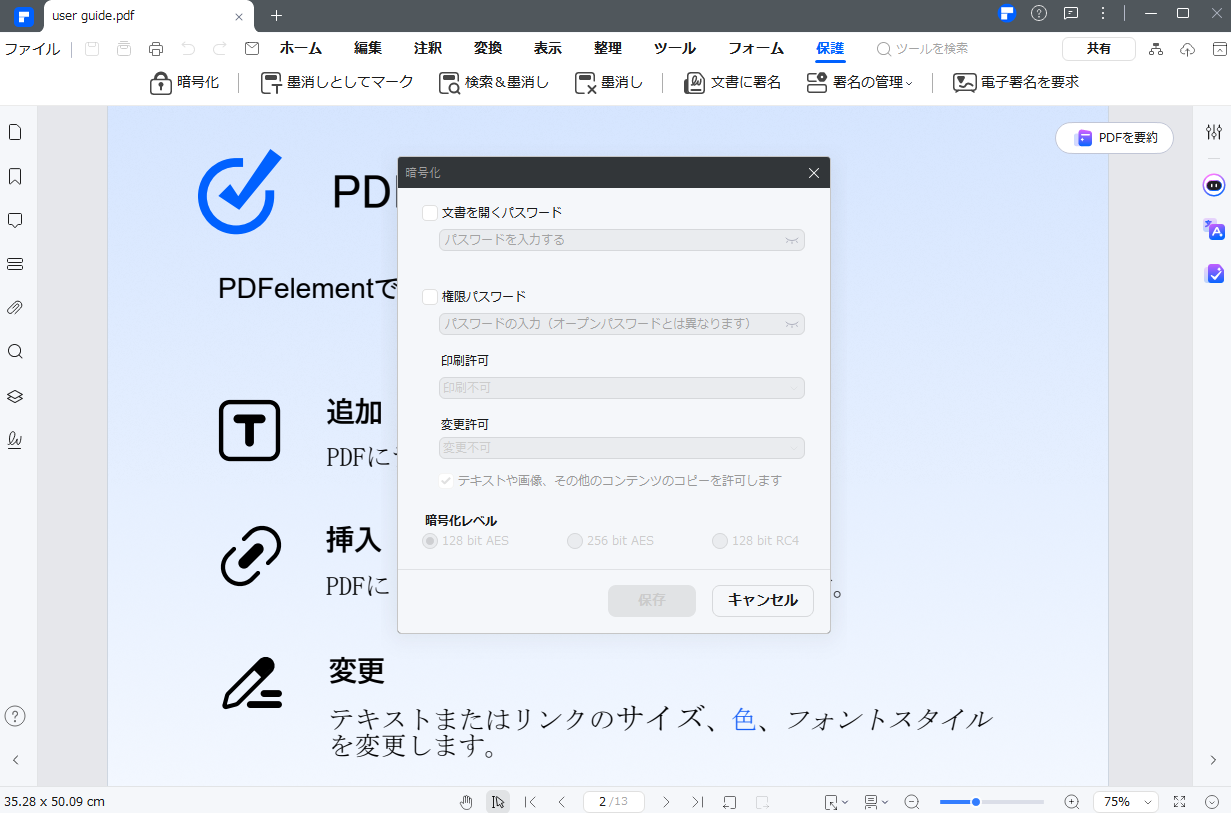Image resolution: width=1231 pixels, height=813 pixels.
Task: Click the email envelope icon
Action: [x=251, y=49]
